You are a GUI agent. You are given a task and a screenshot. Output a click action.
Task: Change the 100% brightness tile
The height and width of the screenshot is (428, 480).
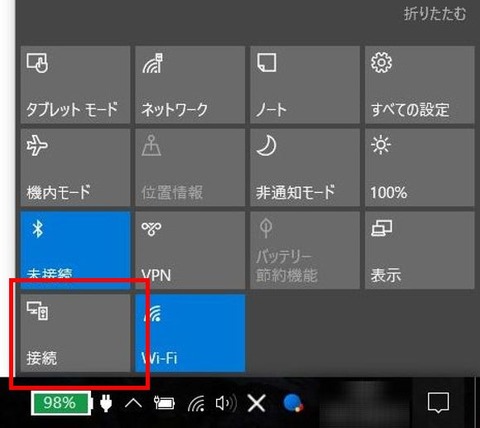(420, 167)
